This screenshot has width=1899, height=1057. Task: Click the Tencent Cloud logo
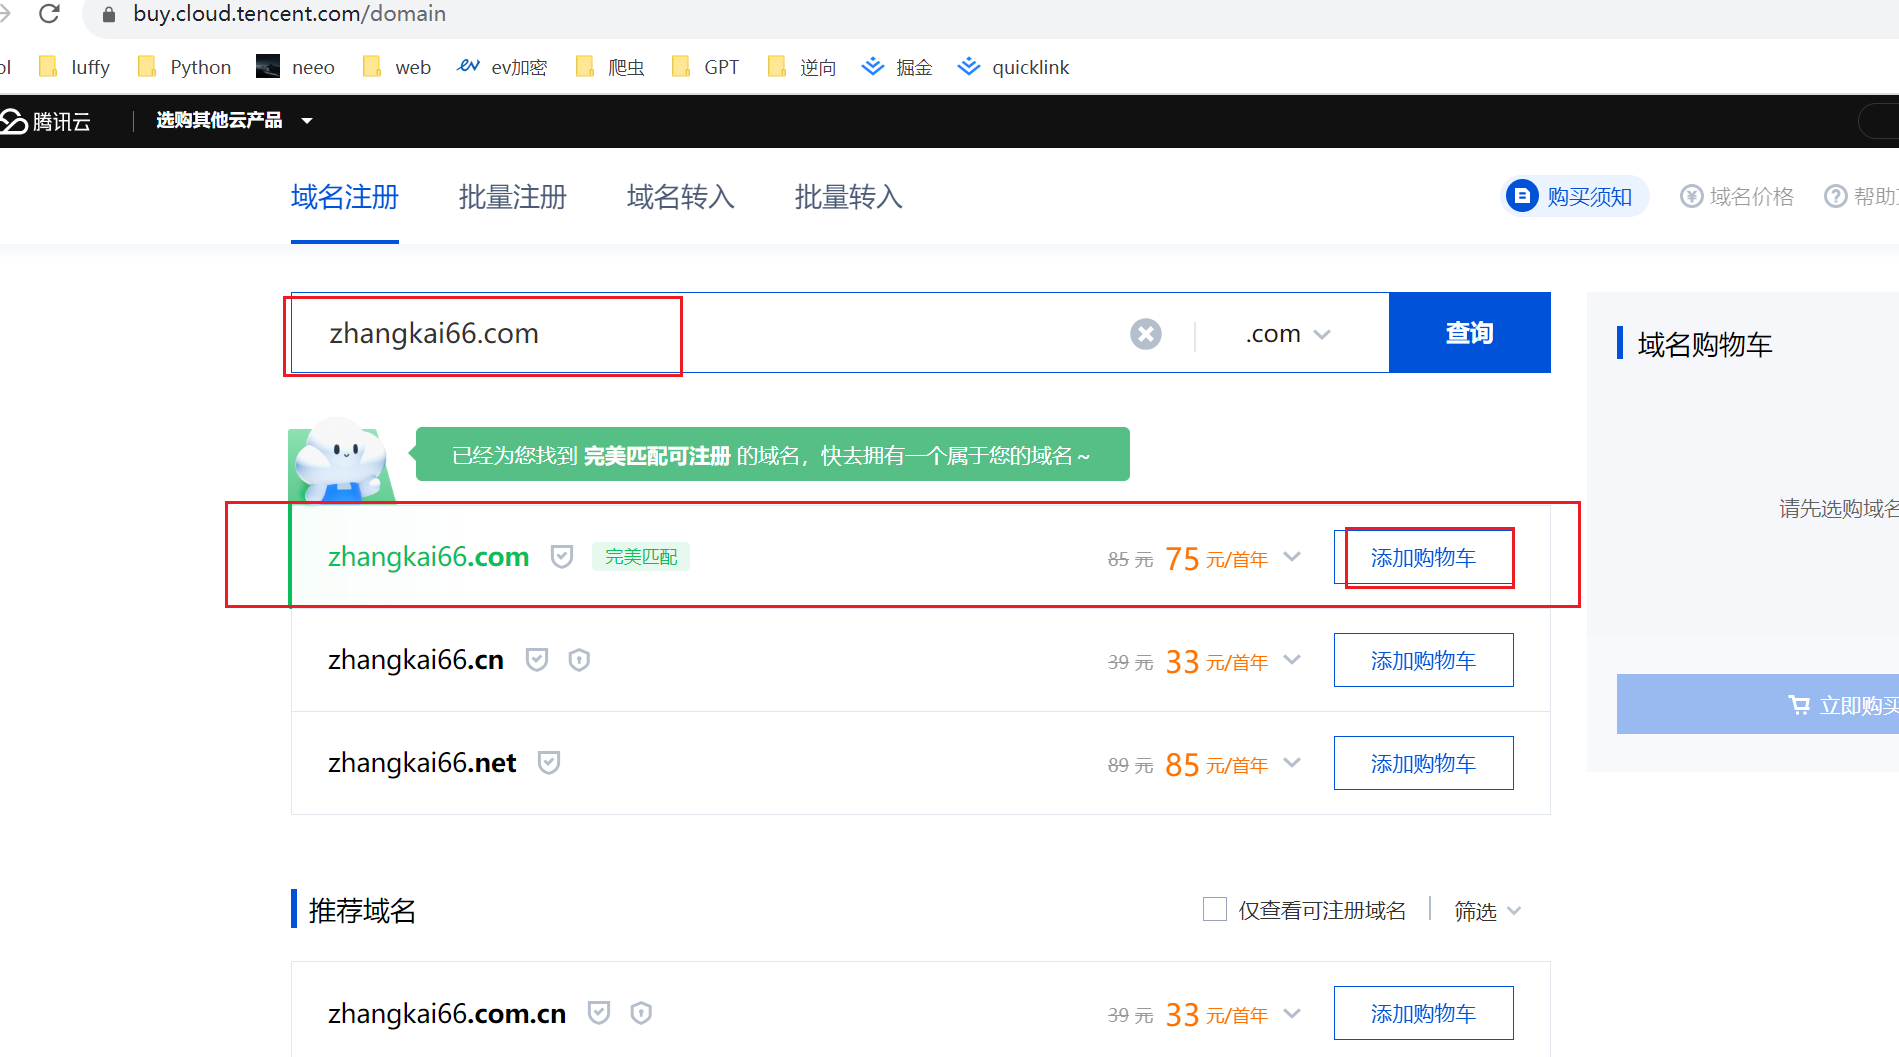[x=46, y=121]
